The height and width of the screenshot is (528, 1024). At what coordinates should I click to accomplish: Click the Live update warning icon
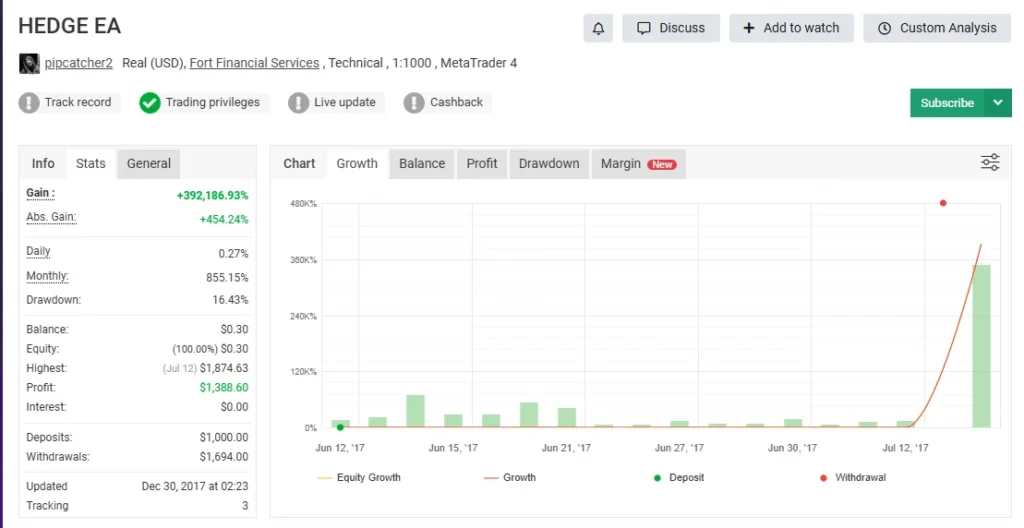pos(298,103)
